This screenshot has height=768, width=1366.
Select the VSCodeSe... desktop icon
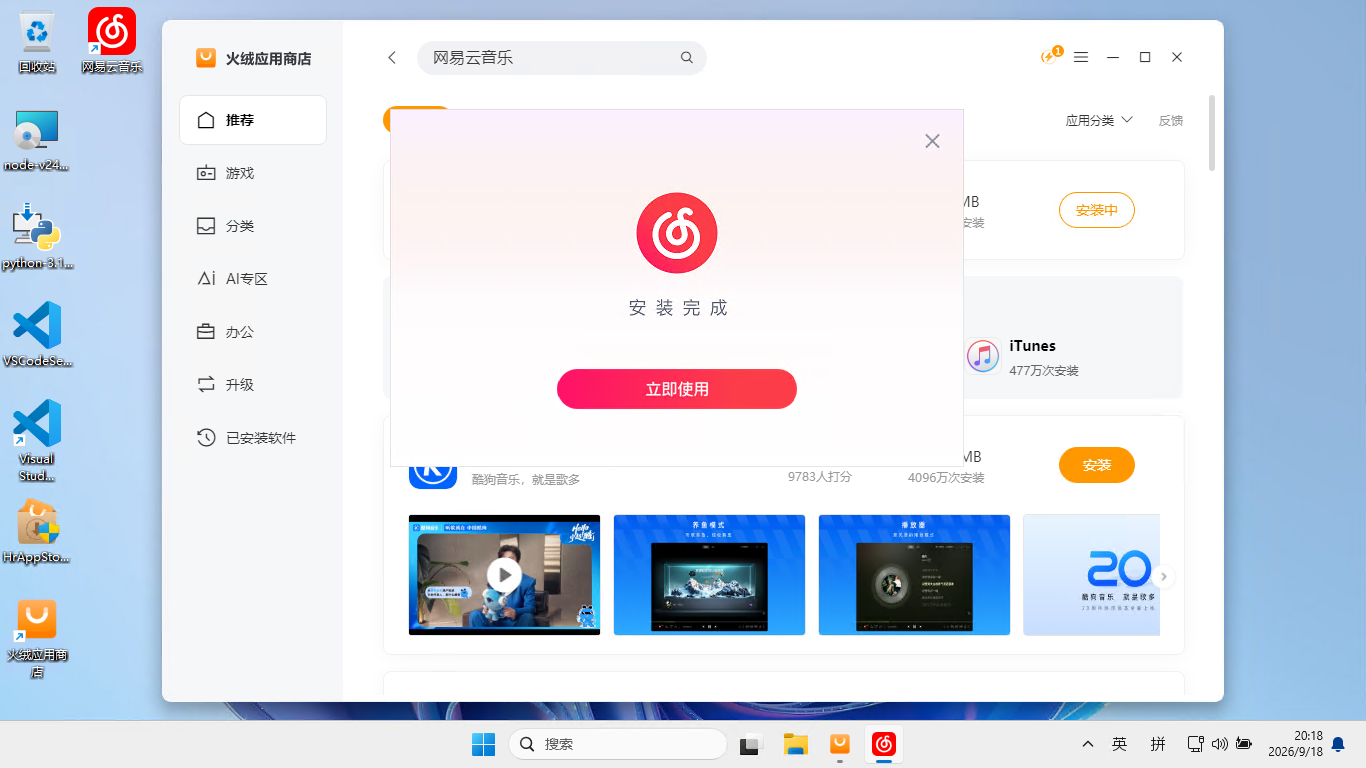37,336
